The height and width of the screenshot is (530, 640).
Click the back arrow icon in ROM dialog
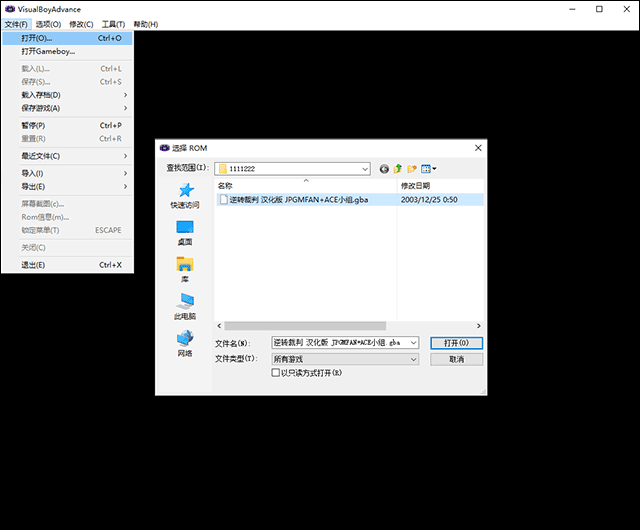tap(384, 169)
